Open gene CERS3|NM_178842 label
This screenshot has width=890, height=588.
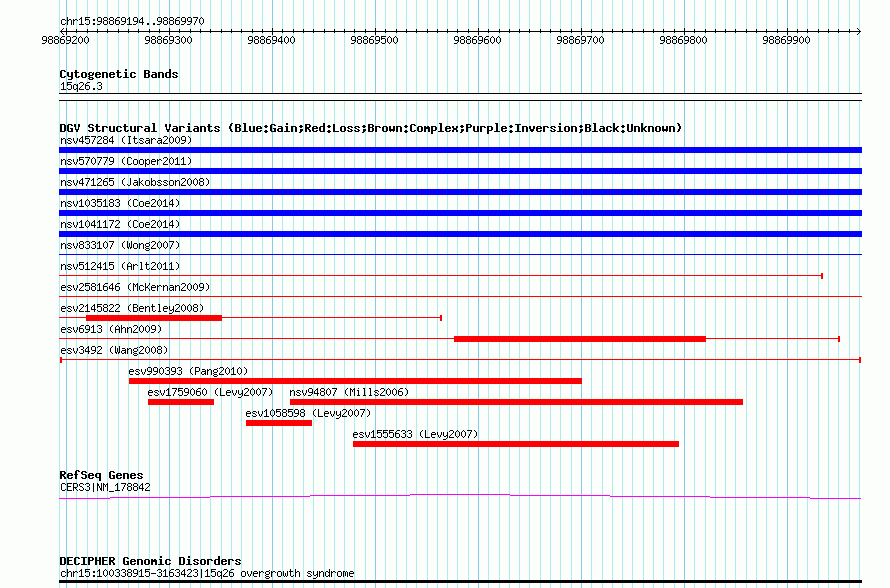106,488
